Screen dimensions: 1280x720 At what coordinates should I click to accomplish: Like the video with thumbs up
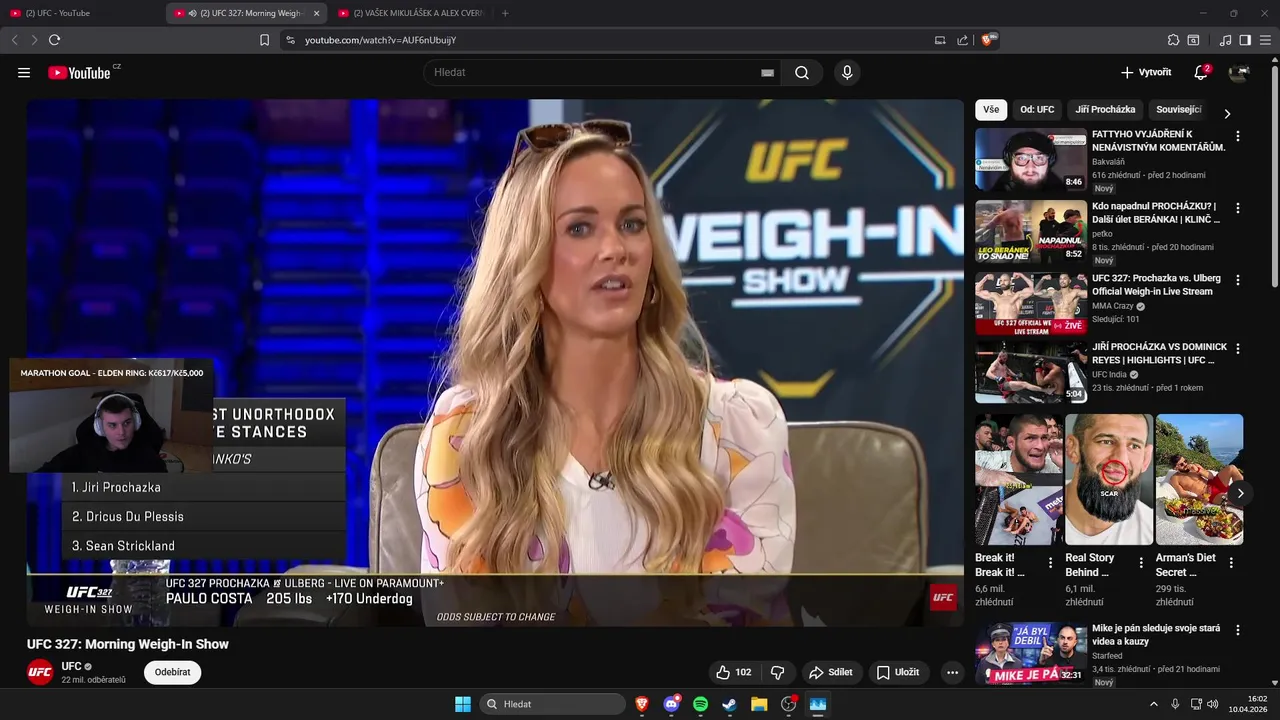pos(733,673)
